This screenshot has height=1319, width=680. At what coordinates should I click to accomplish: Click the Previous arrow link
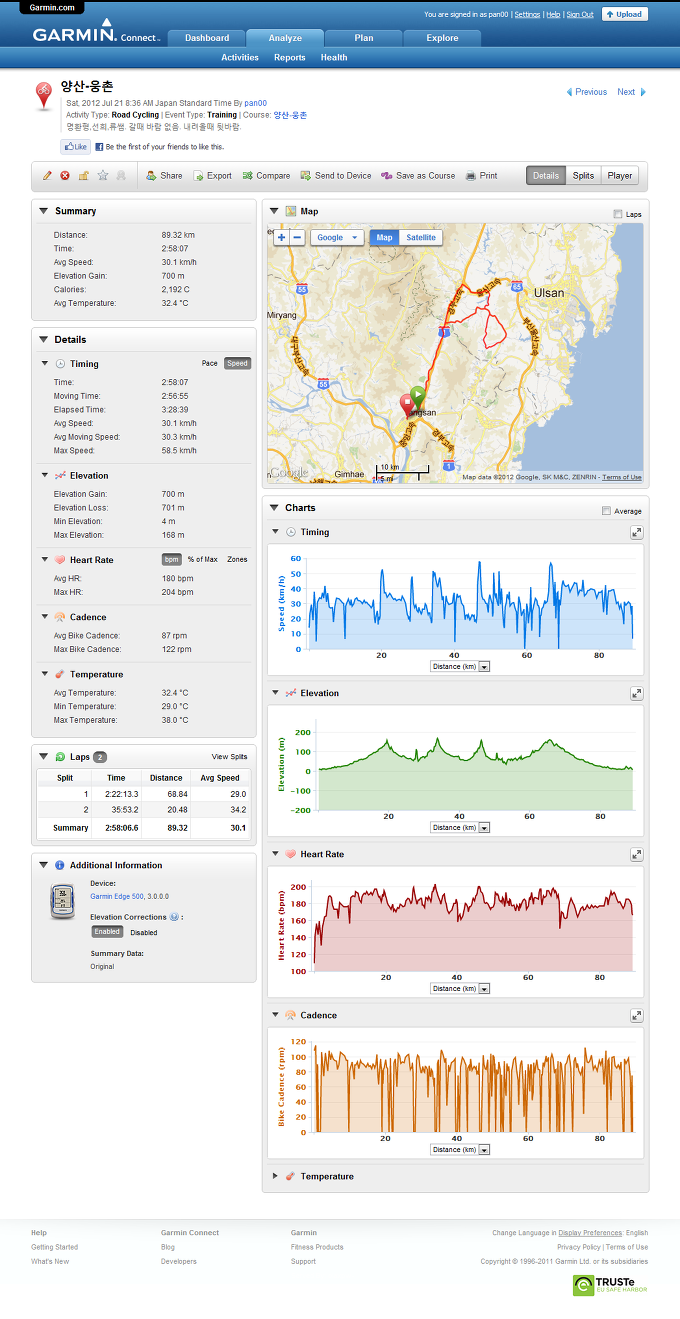coord(586,92)
